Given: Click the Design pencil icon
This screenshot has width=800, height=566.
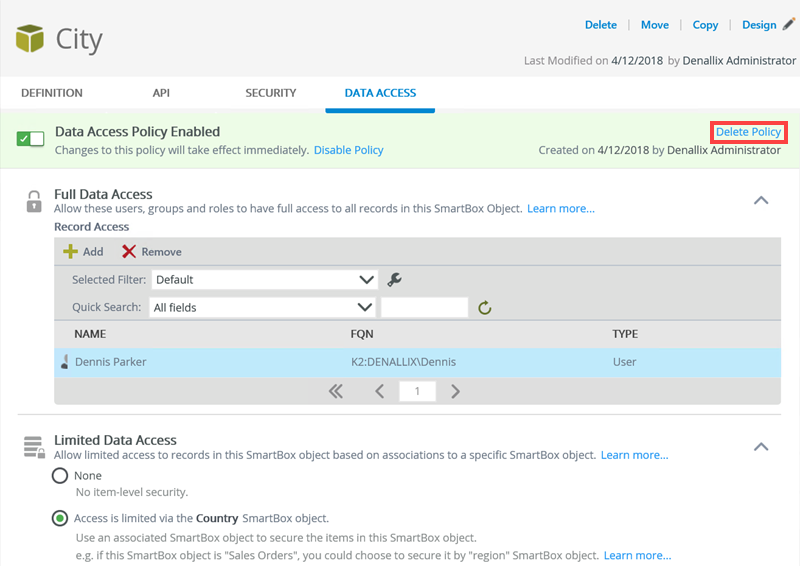Looking at the screenshot, I should click(x=789, y=24).
